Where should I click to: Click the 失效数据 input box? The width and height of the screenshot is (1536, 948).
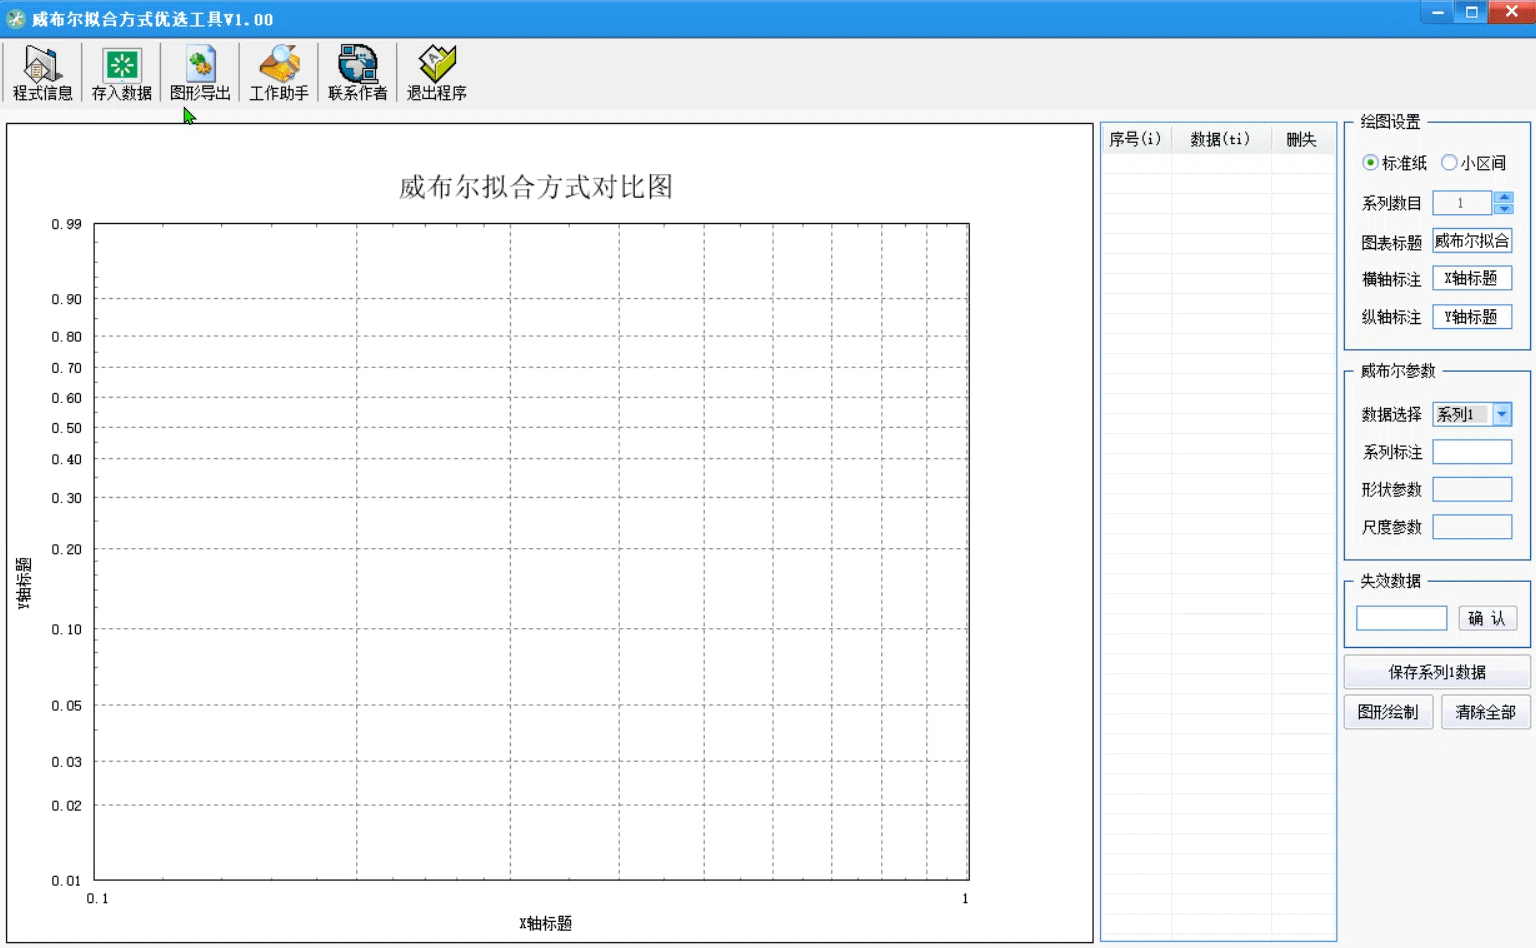pos(1400,618)
